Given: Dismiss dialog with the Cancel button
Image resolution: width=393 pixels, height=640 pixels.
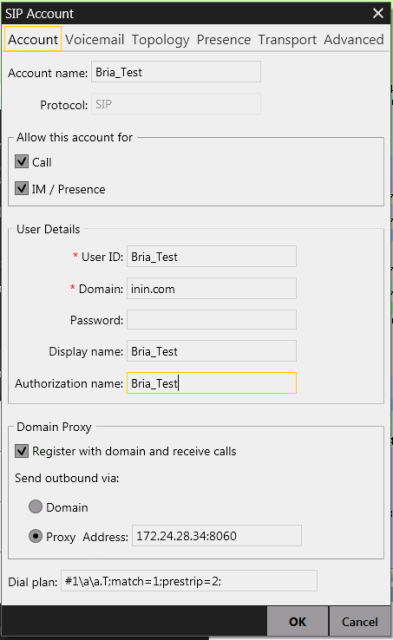Looking at the screenshot, I should click(x=360, y=622).
